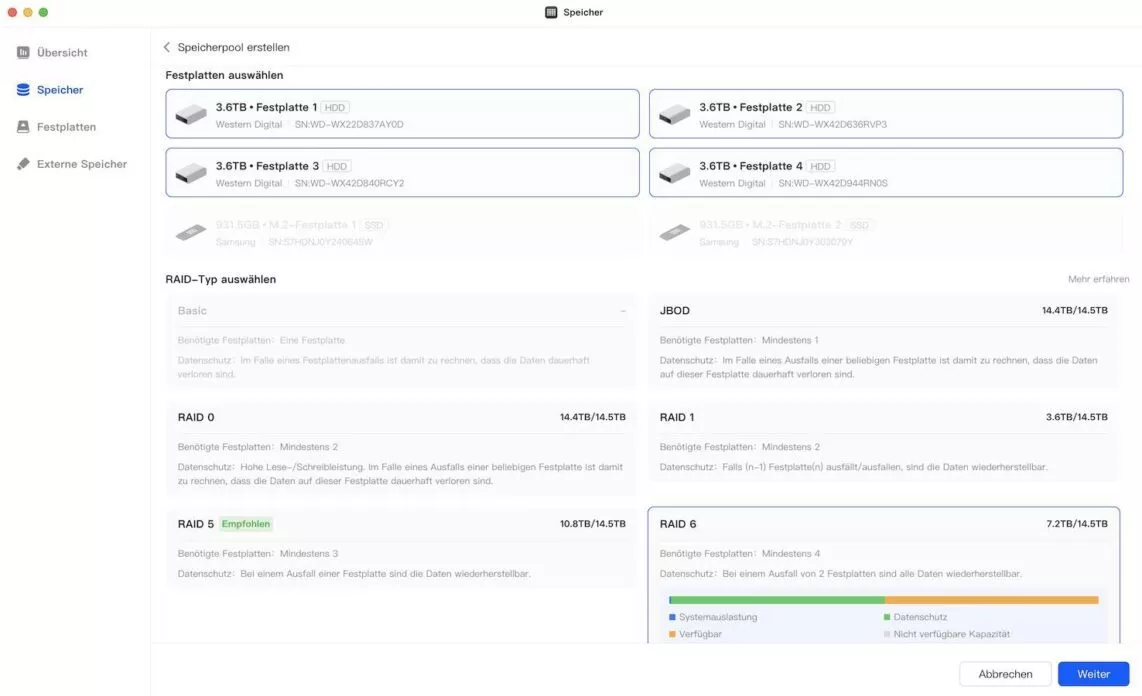Select the RAID 0 option
This screenshot has width=1142, height=696.
point(401,448)
